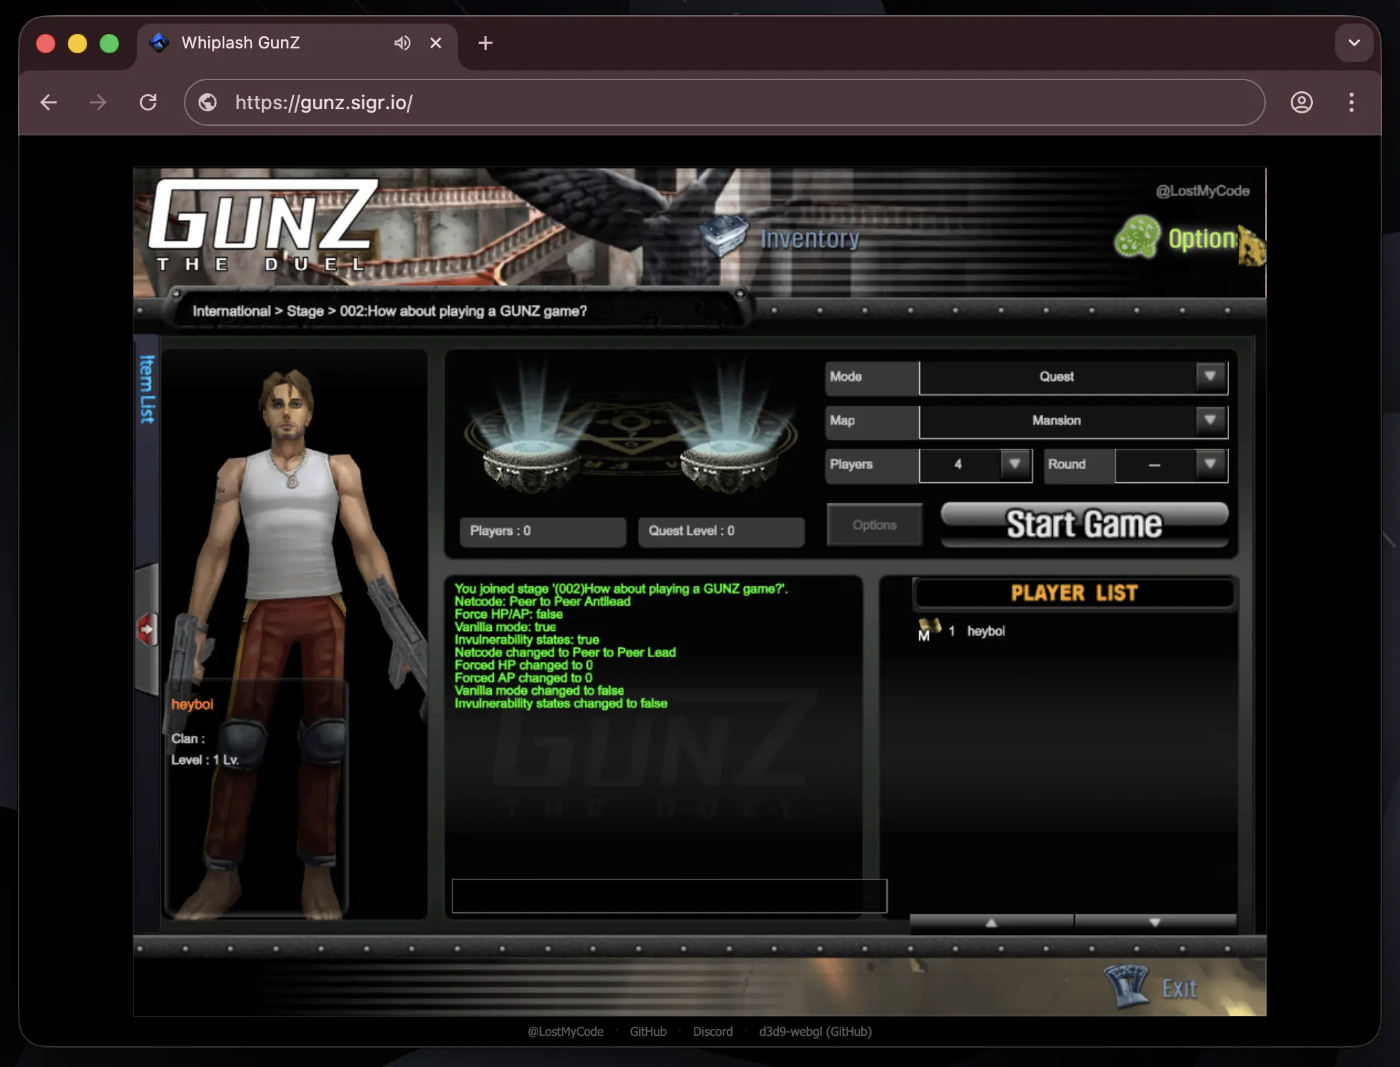The image size is (1400, 1067).
Task: Go back in browser history
Action: point(48,102)
